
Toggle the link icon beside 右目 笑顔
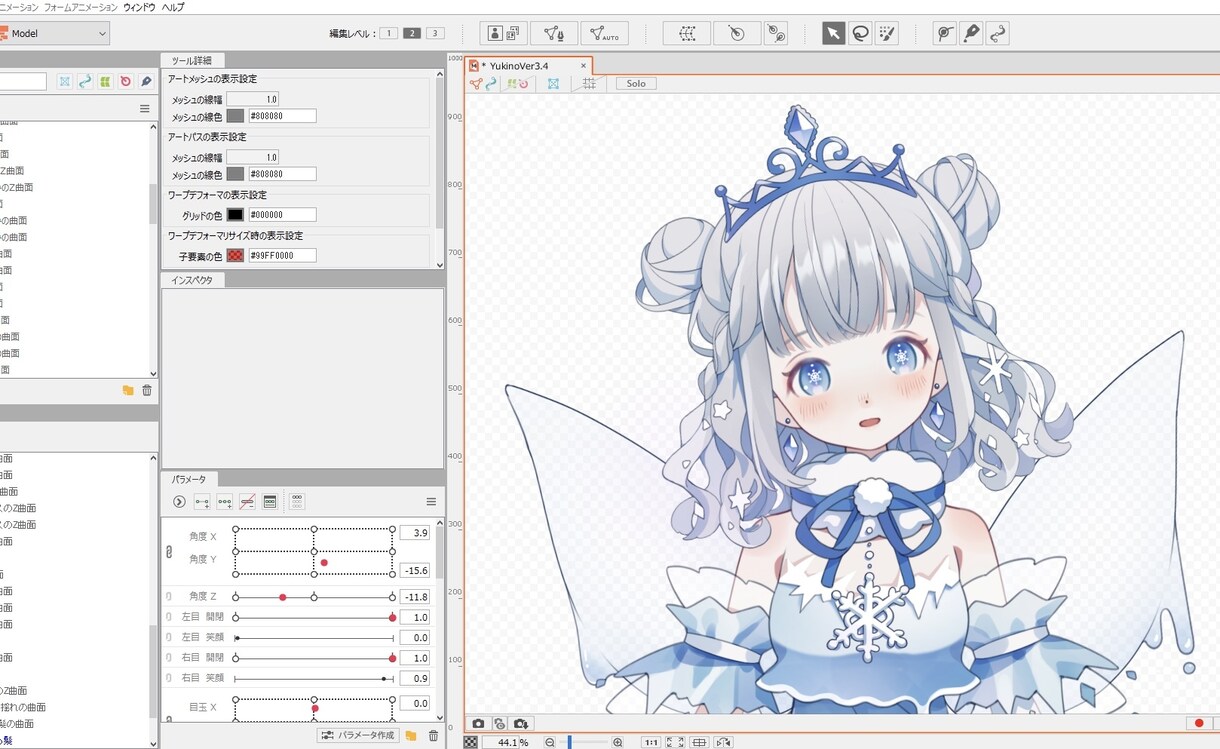168,678
